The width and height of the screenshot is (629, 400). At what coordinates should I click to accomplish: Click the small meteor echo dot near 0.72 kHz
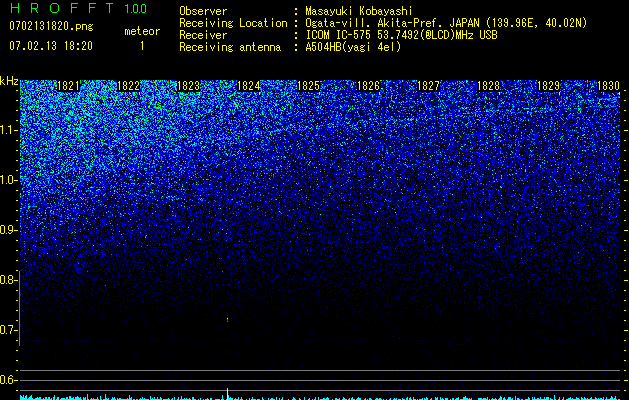(227, 319)
